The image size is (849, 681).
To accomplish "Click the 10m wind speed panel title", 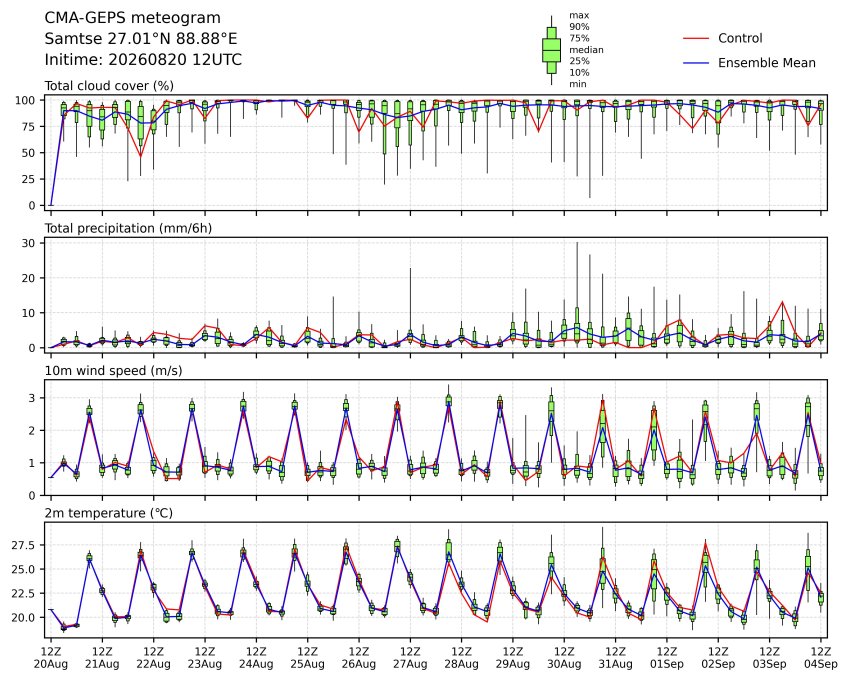I will click(x=113, y=371).
